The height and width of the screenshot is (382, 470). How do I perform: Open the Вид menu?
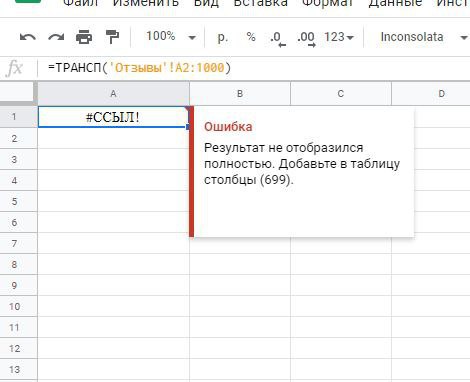(x=206, y=3)
